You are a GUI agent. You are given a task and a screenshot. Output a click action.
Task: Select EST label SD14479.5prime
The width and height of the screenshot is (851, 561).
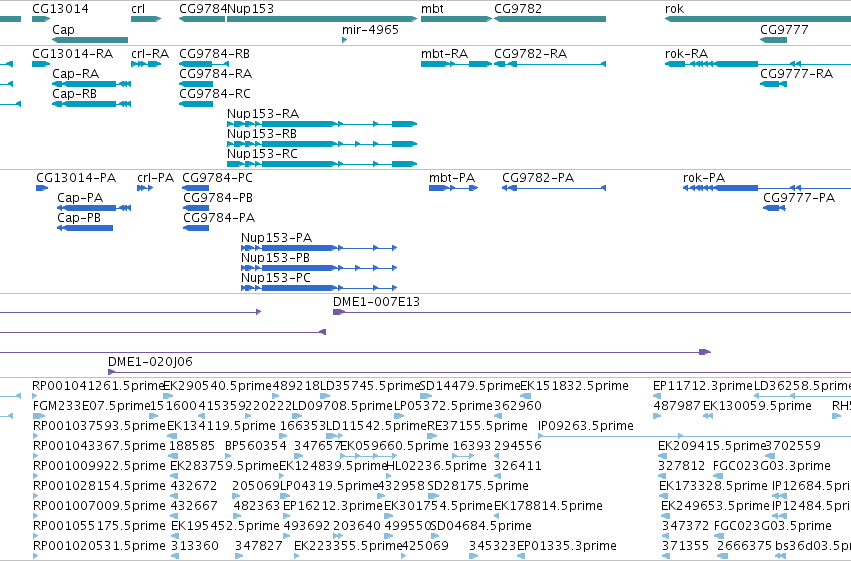click(x=470, y=386)
